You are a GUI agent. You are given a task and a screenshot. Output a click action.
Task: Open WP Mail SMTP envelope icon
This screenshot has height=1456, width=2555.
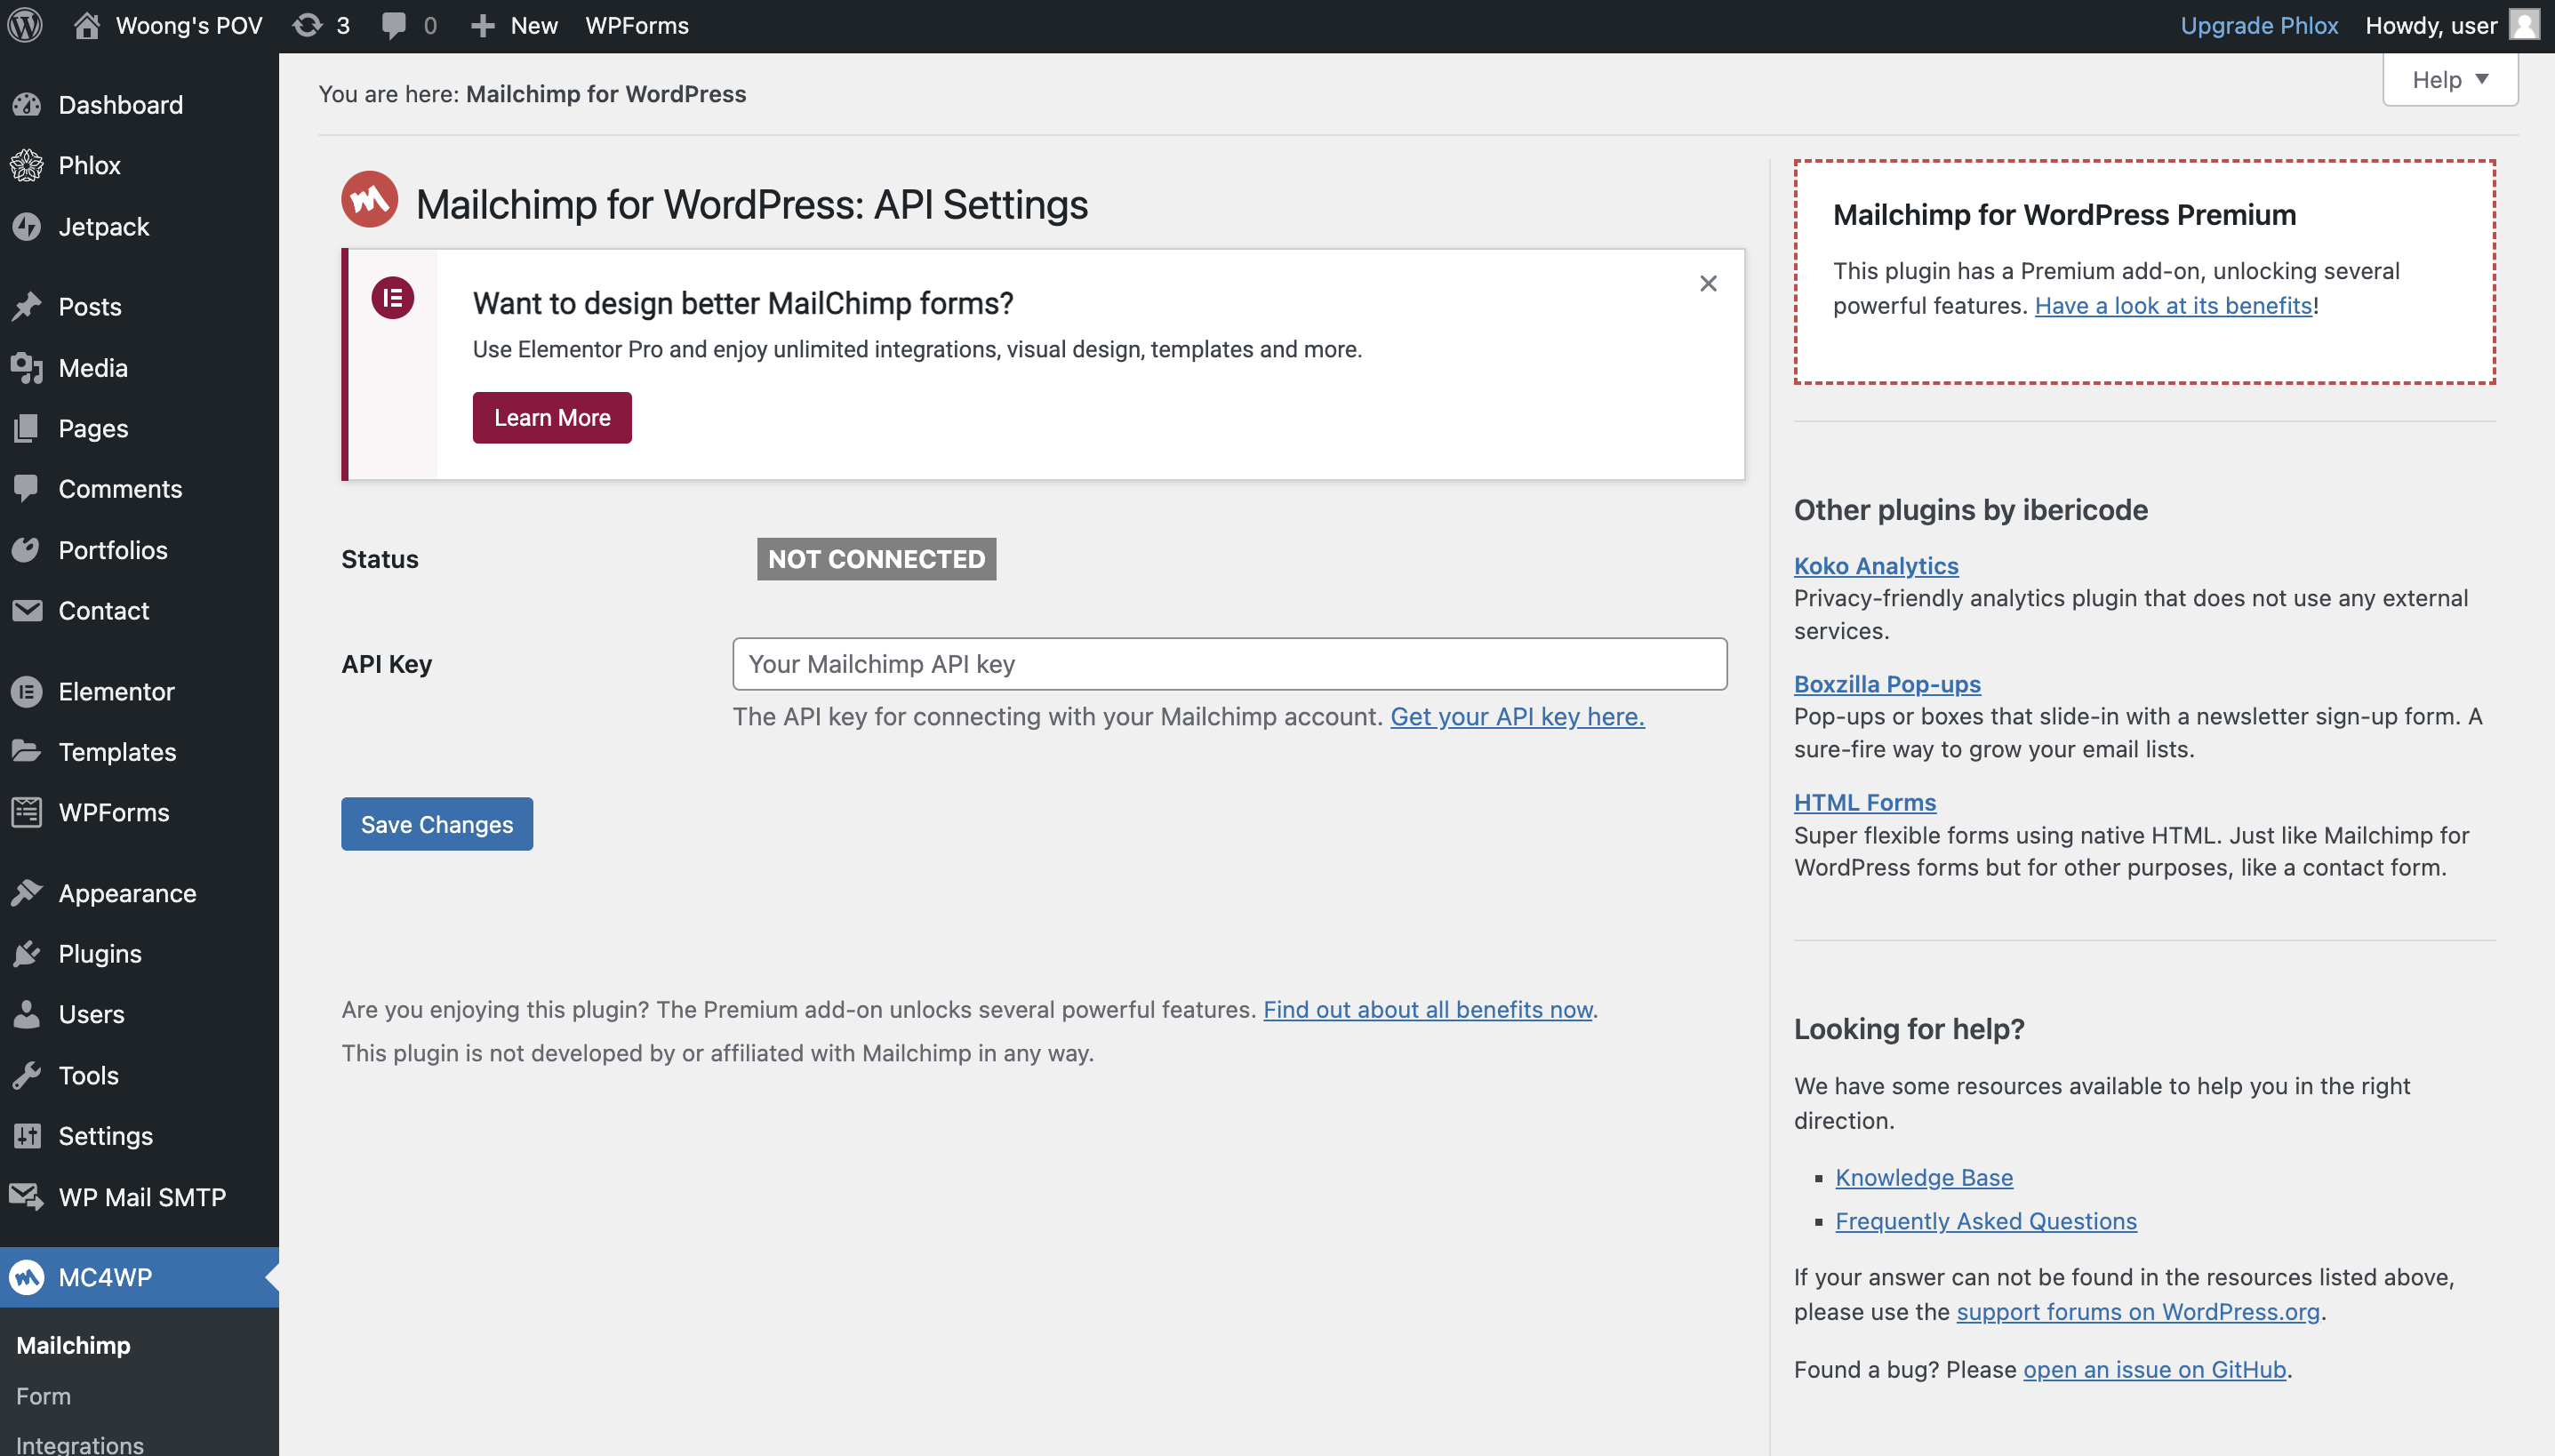27,1196
